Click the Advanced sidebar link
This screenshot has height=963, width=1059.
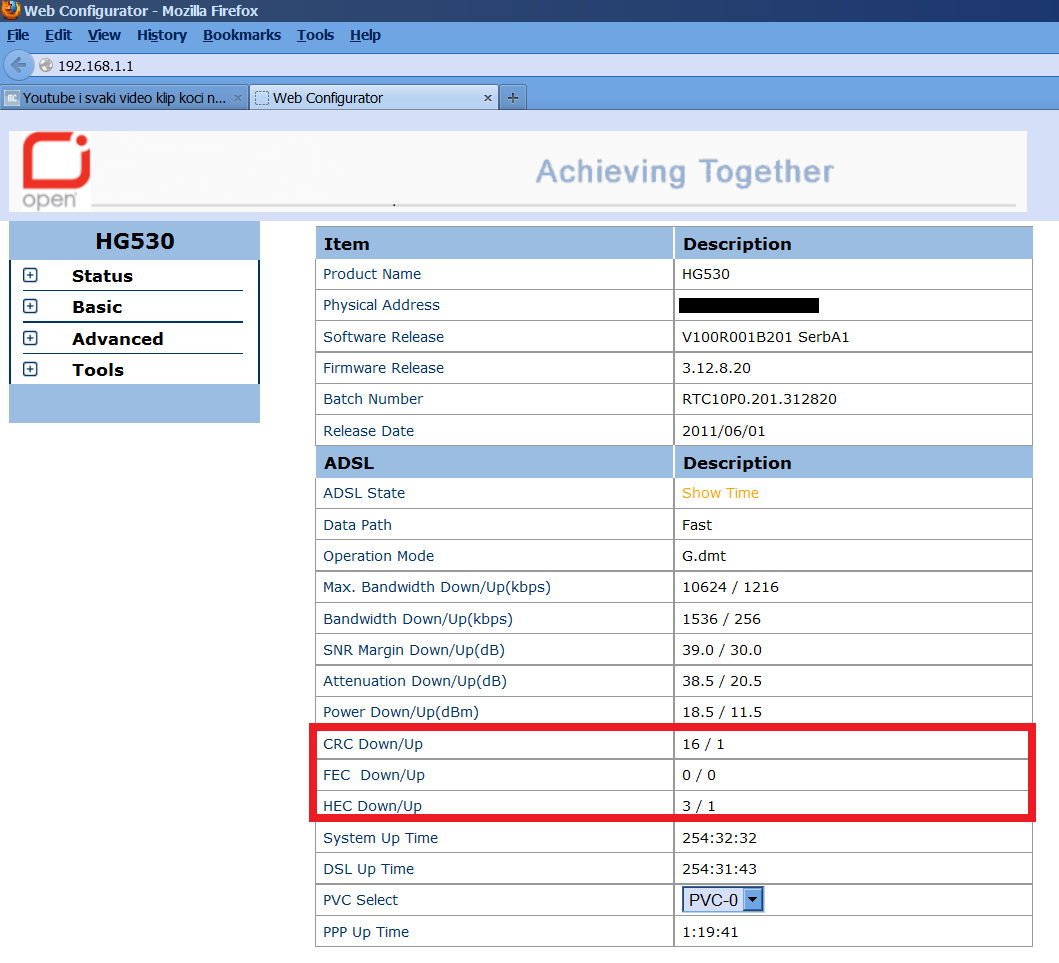(118, 339)
